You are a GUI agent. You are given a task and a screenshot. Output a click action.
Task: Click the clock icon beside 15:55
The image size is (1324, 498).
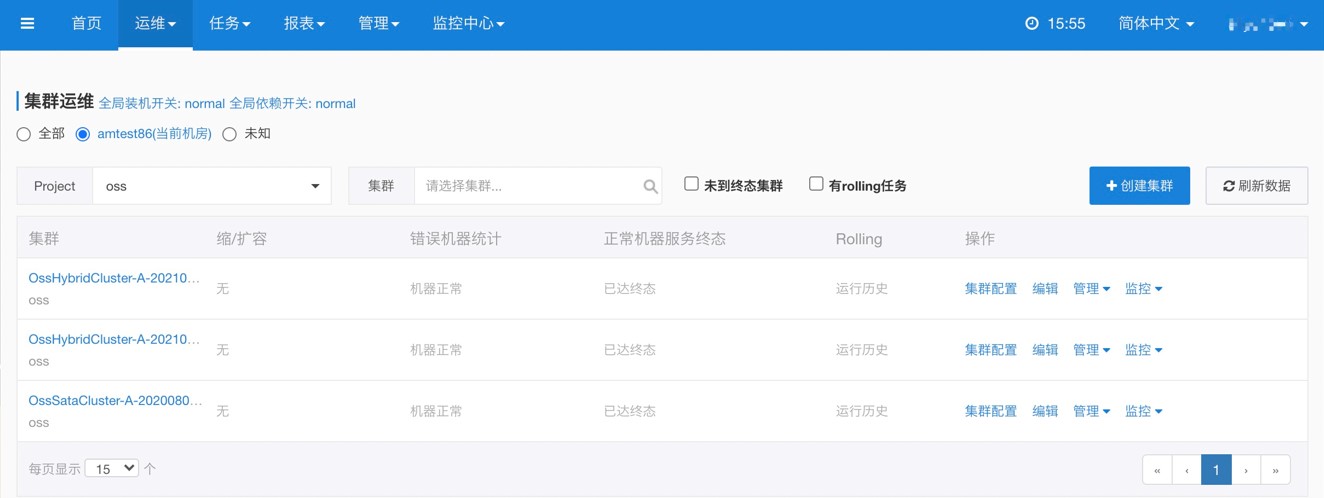1032,23
